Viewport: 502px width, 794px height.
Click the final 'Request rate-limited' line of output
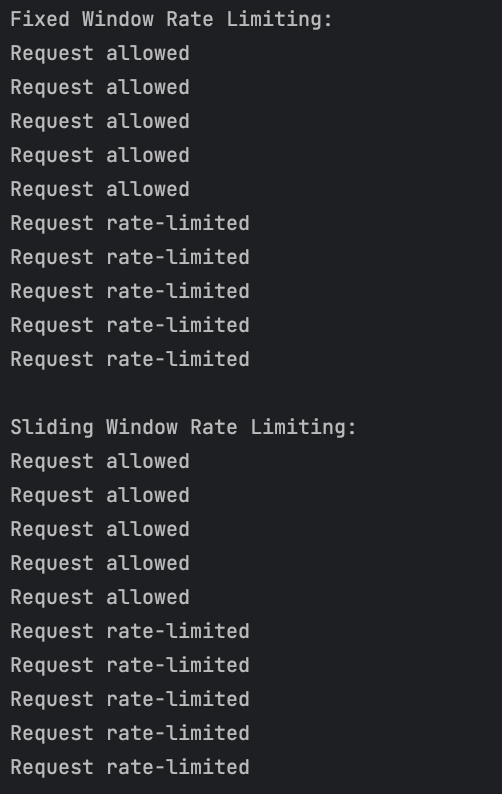tap(130, 767)
